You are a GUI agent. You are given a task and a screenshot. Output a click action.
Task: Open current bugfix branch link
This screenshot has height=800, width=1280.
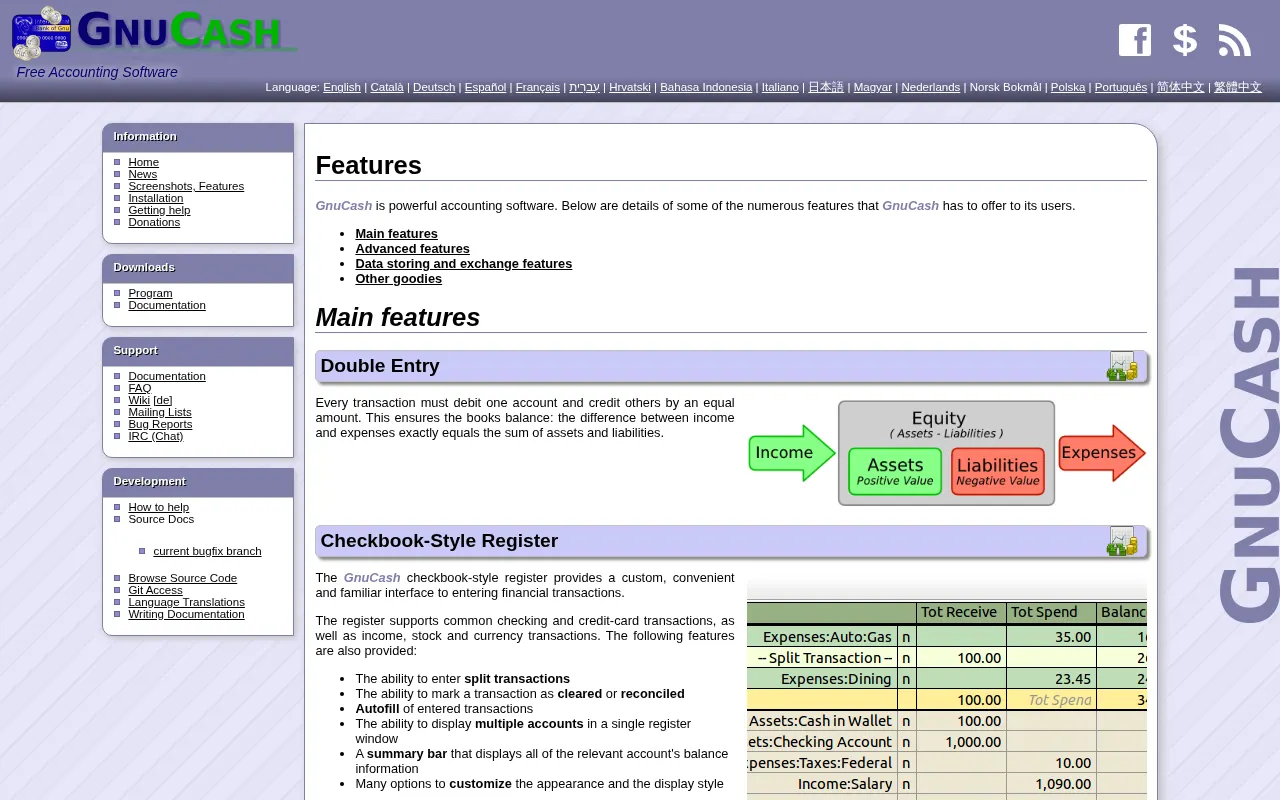click(x=207, y=551)
